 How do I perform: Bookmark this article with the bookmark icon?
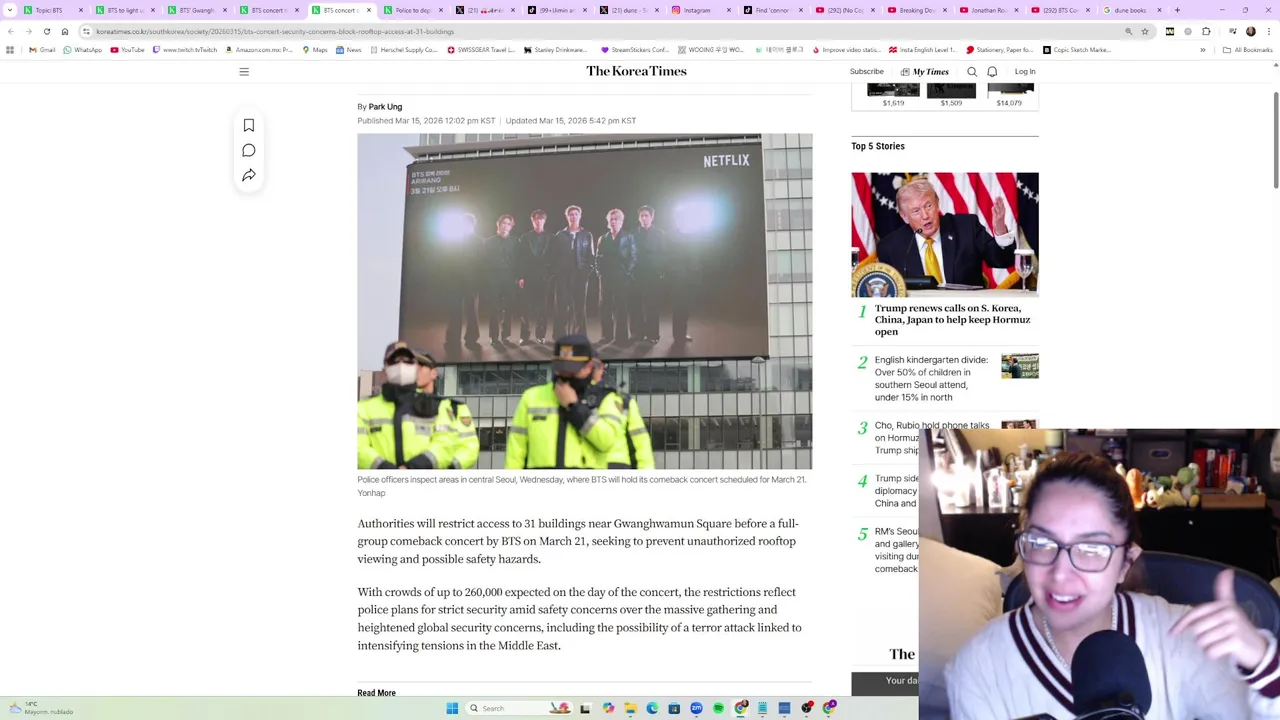pyautogui.click(x=249, y=126)
